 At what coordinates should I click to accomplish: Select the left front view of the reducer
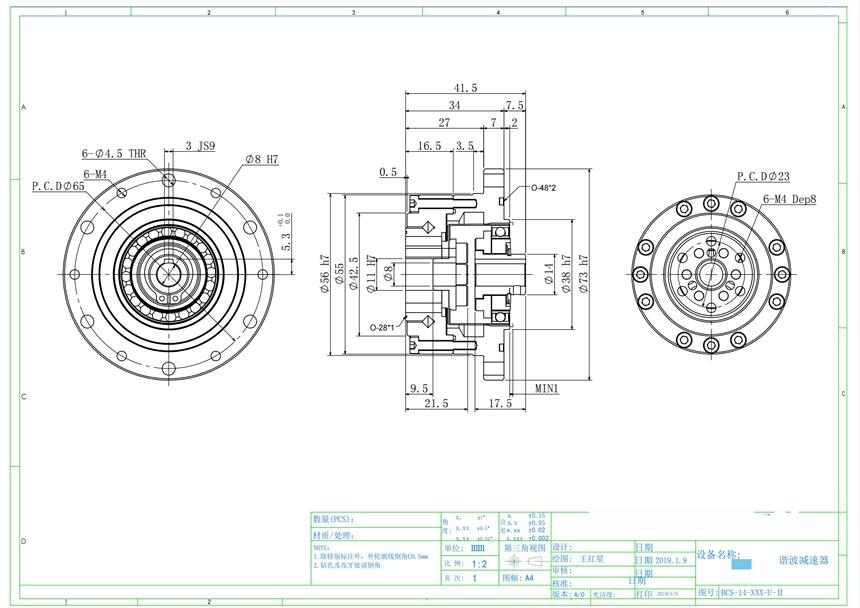167,274
